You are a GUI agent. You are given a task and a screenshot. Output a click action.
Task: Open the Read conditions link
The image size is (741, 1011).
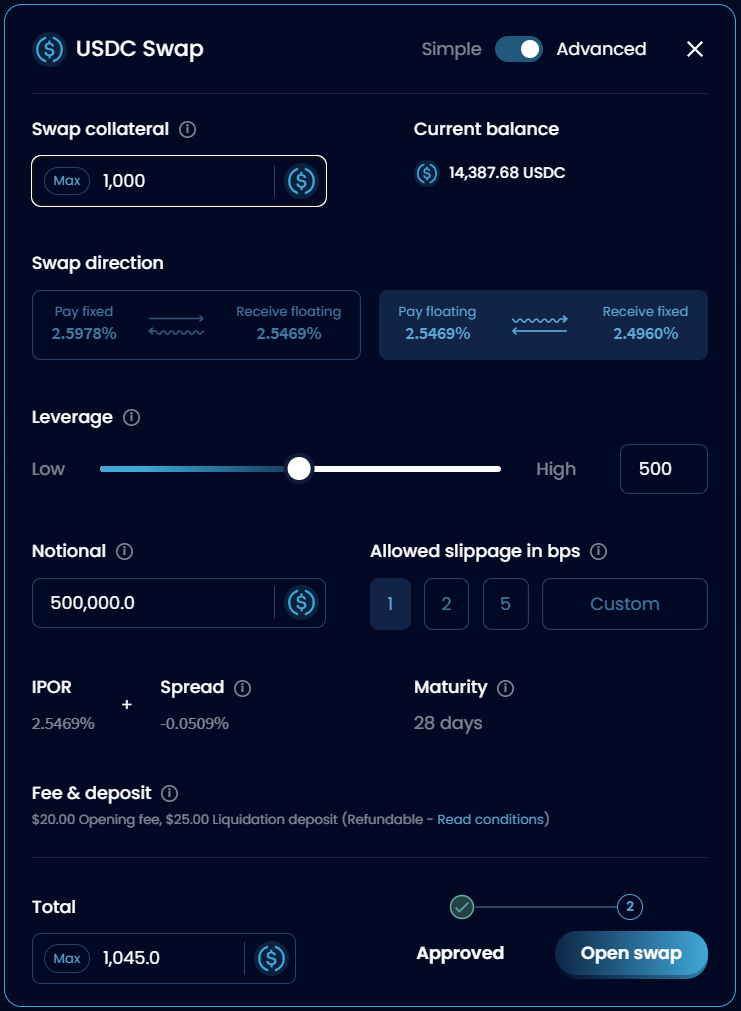(491, 820)
